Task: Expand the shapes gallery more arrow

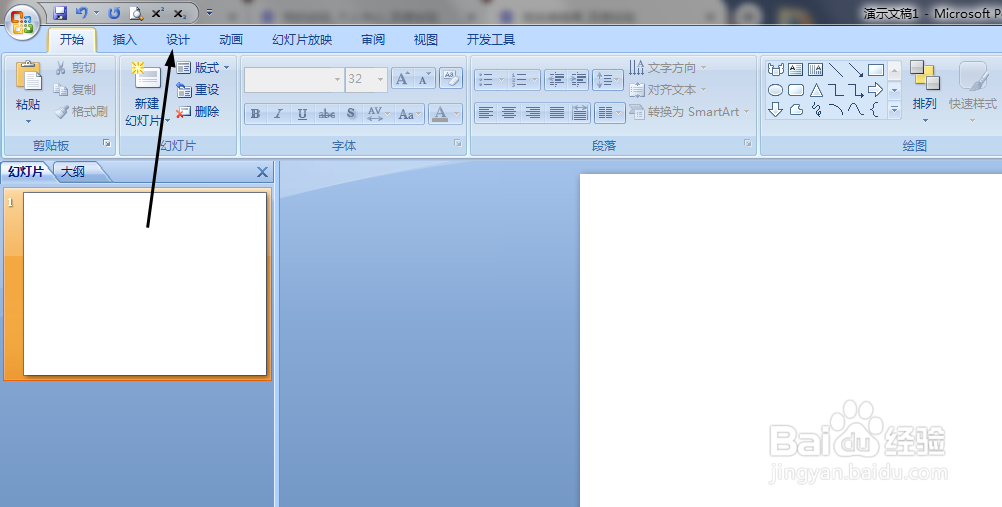Action: point(895,110)
